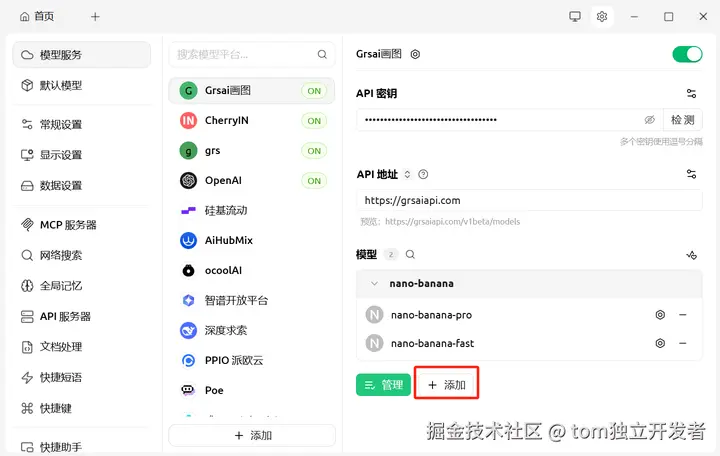
Task: Remove the nano-banana-fast model
Action: tap(683, 343)
